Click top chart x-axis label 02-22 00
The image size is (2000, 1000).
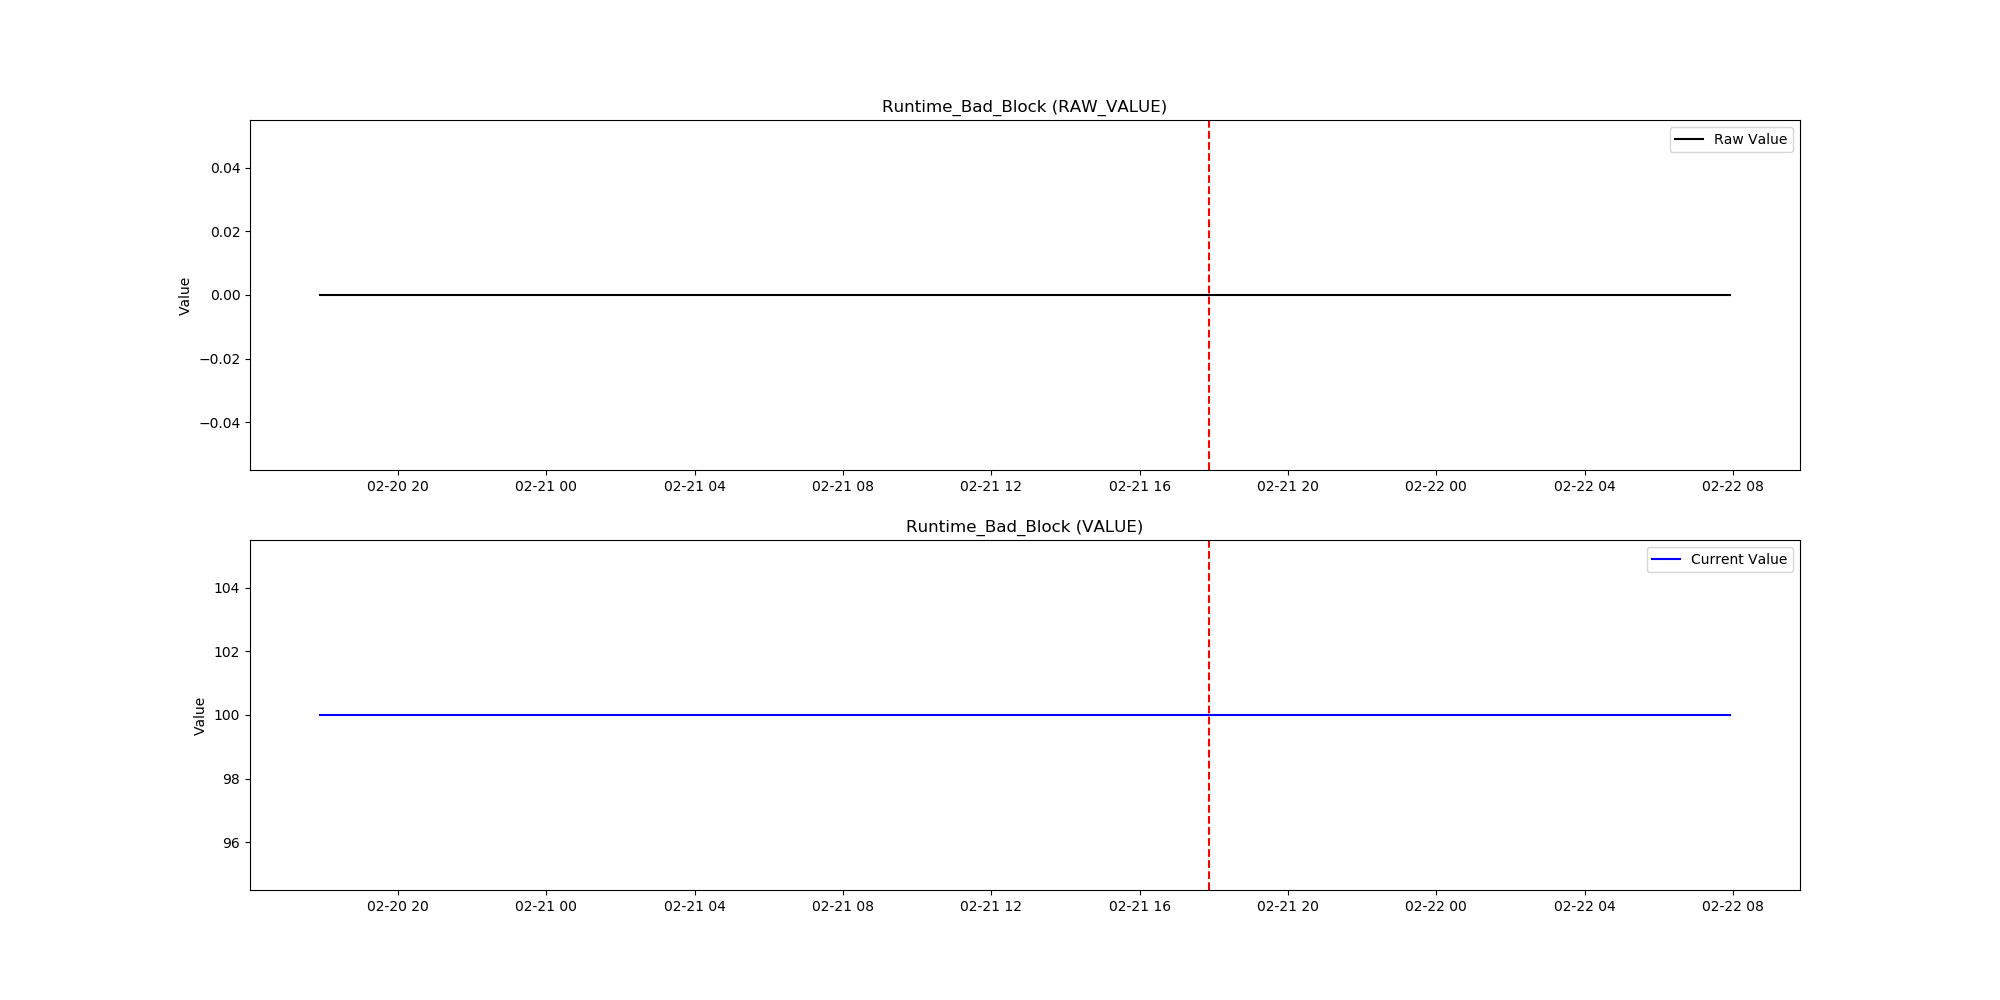point(1436,487)
